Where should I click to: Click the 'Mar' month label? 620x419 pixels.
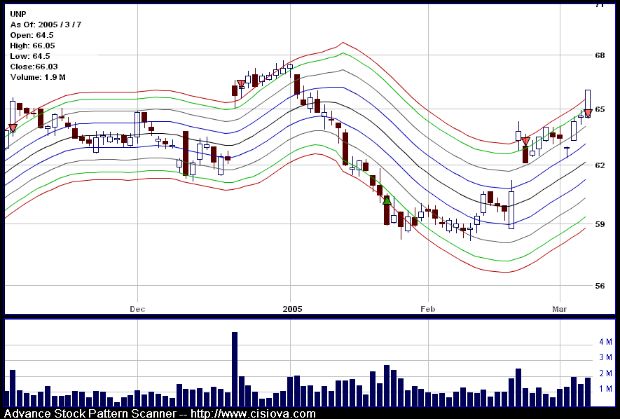(x=560, y=310)
